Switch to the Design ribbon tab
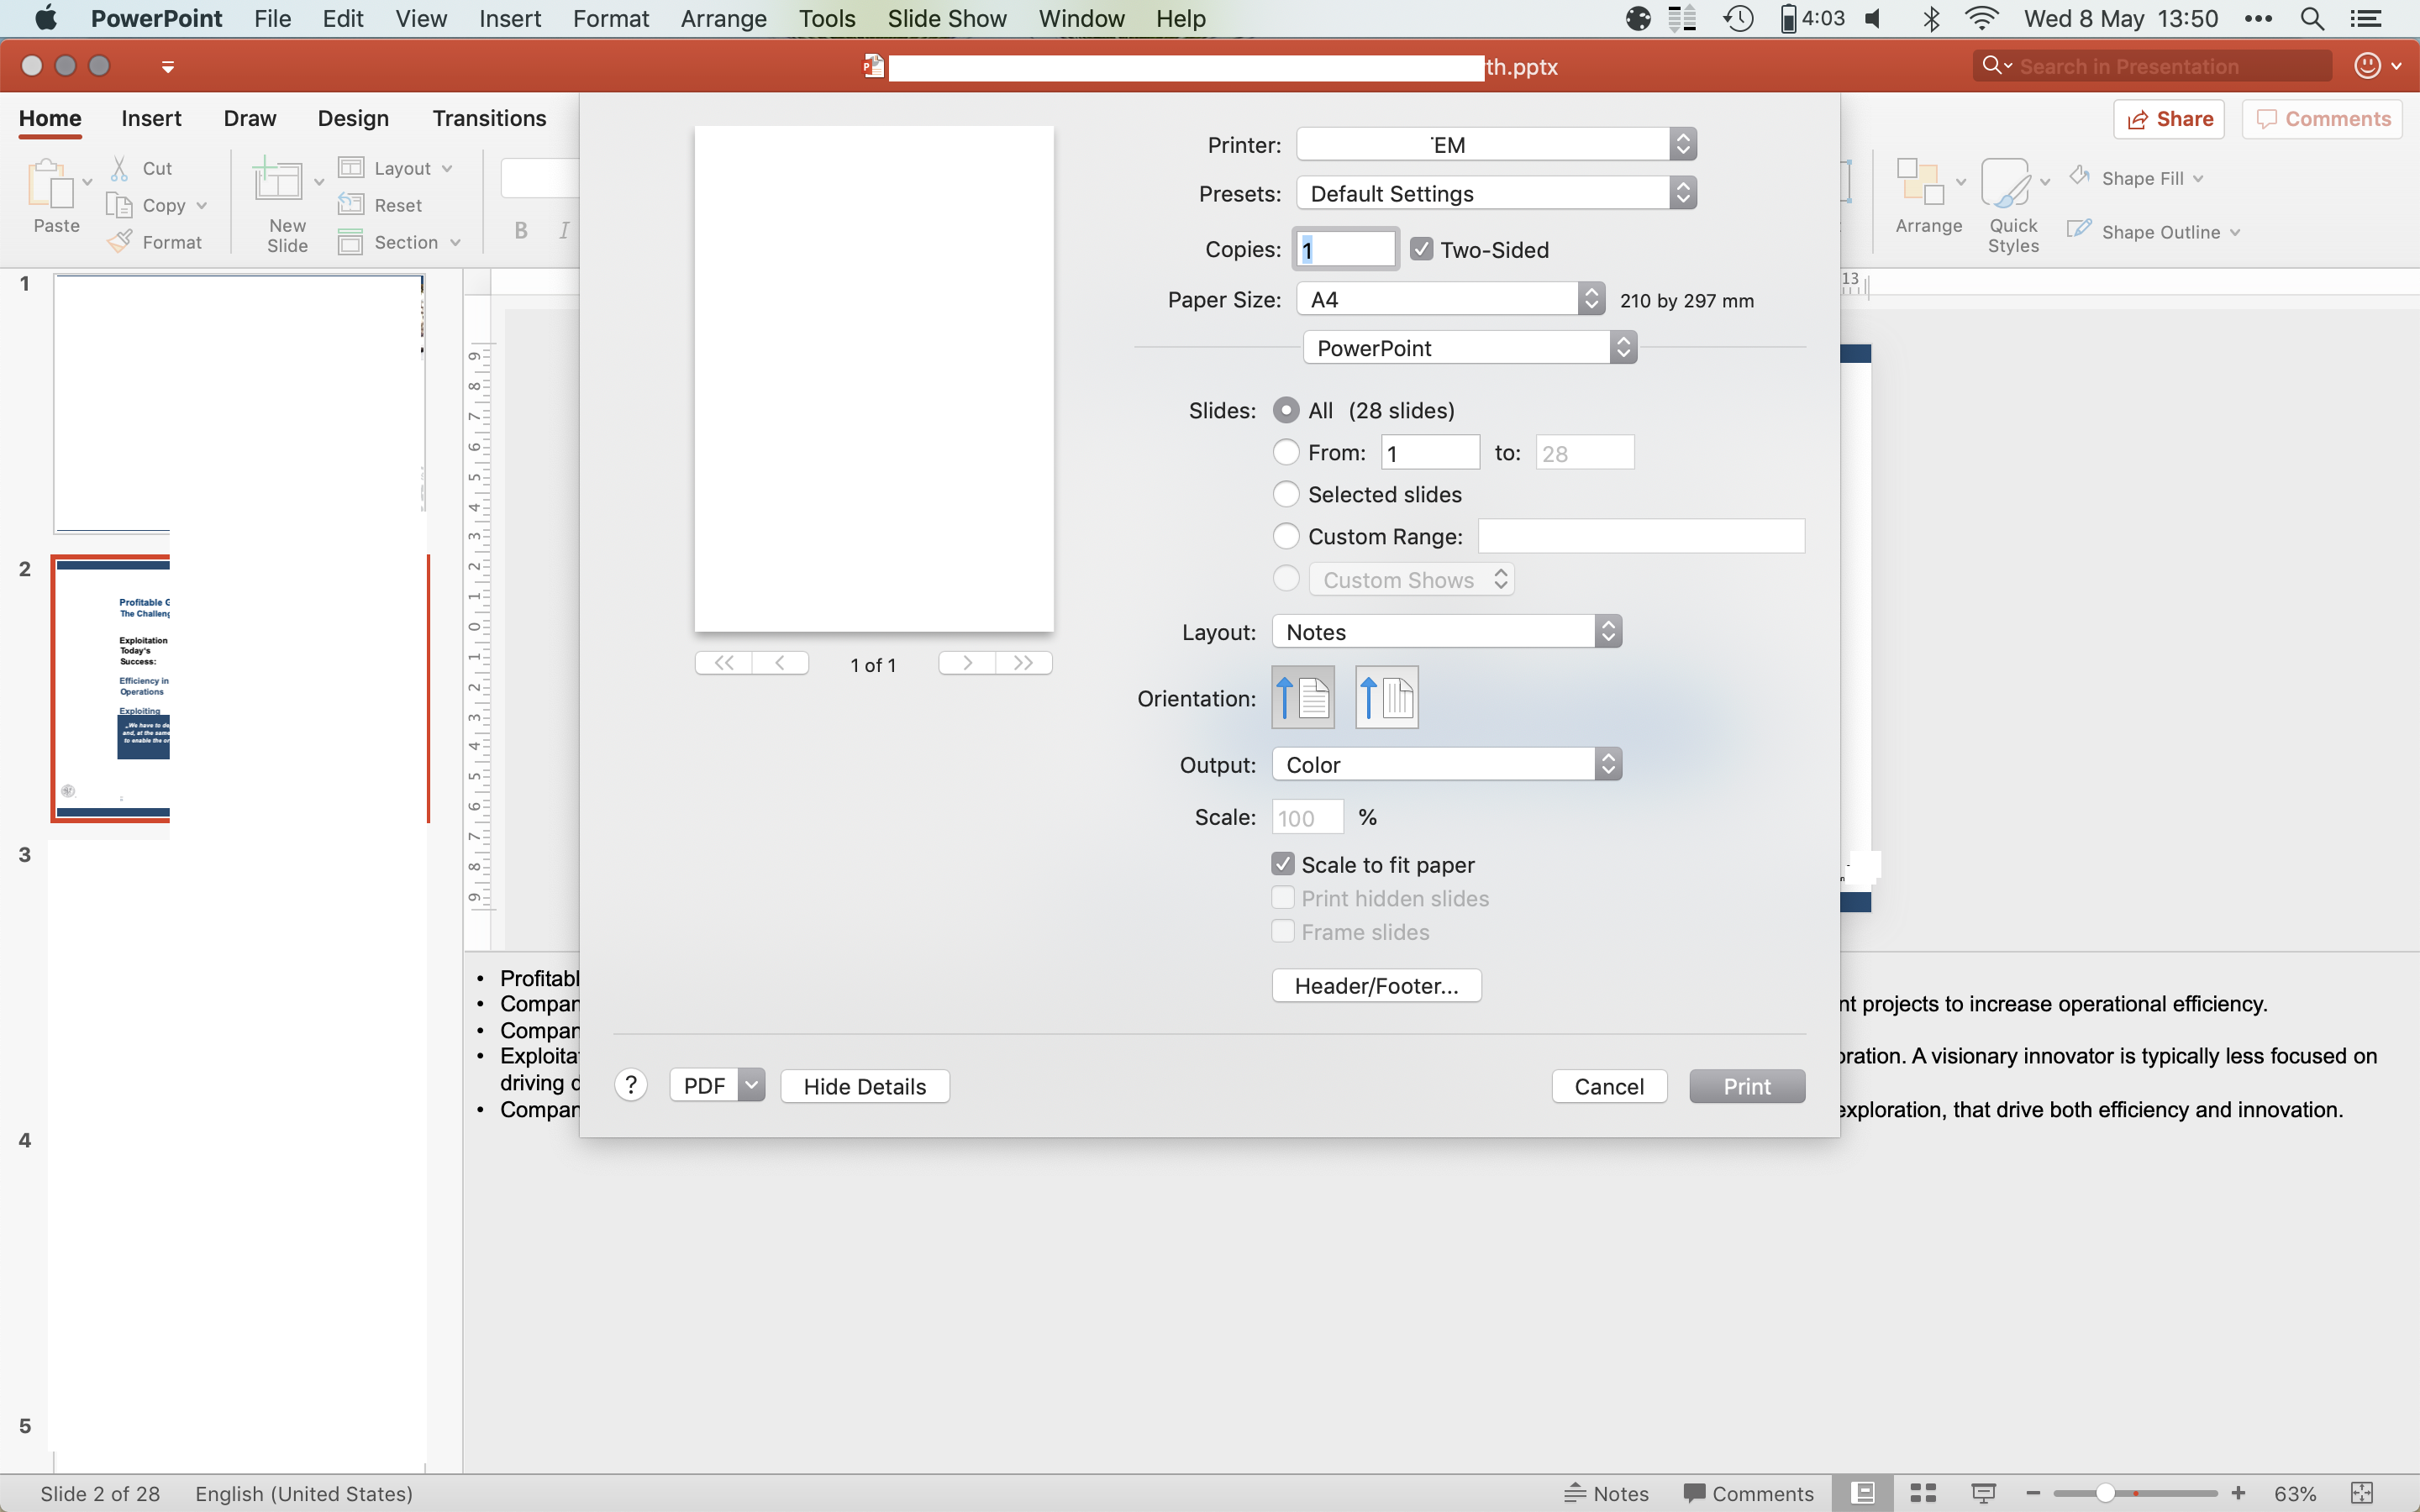The image size is (2420, 1512). [x=353, y=118]
